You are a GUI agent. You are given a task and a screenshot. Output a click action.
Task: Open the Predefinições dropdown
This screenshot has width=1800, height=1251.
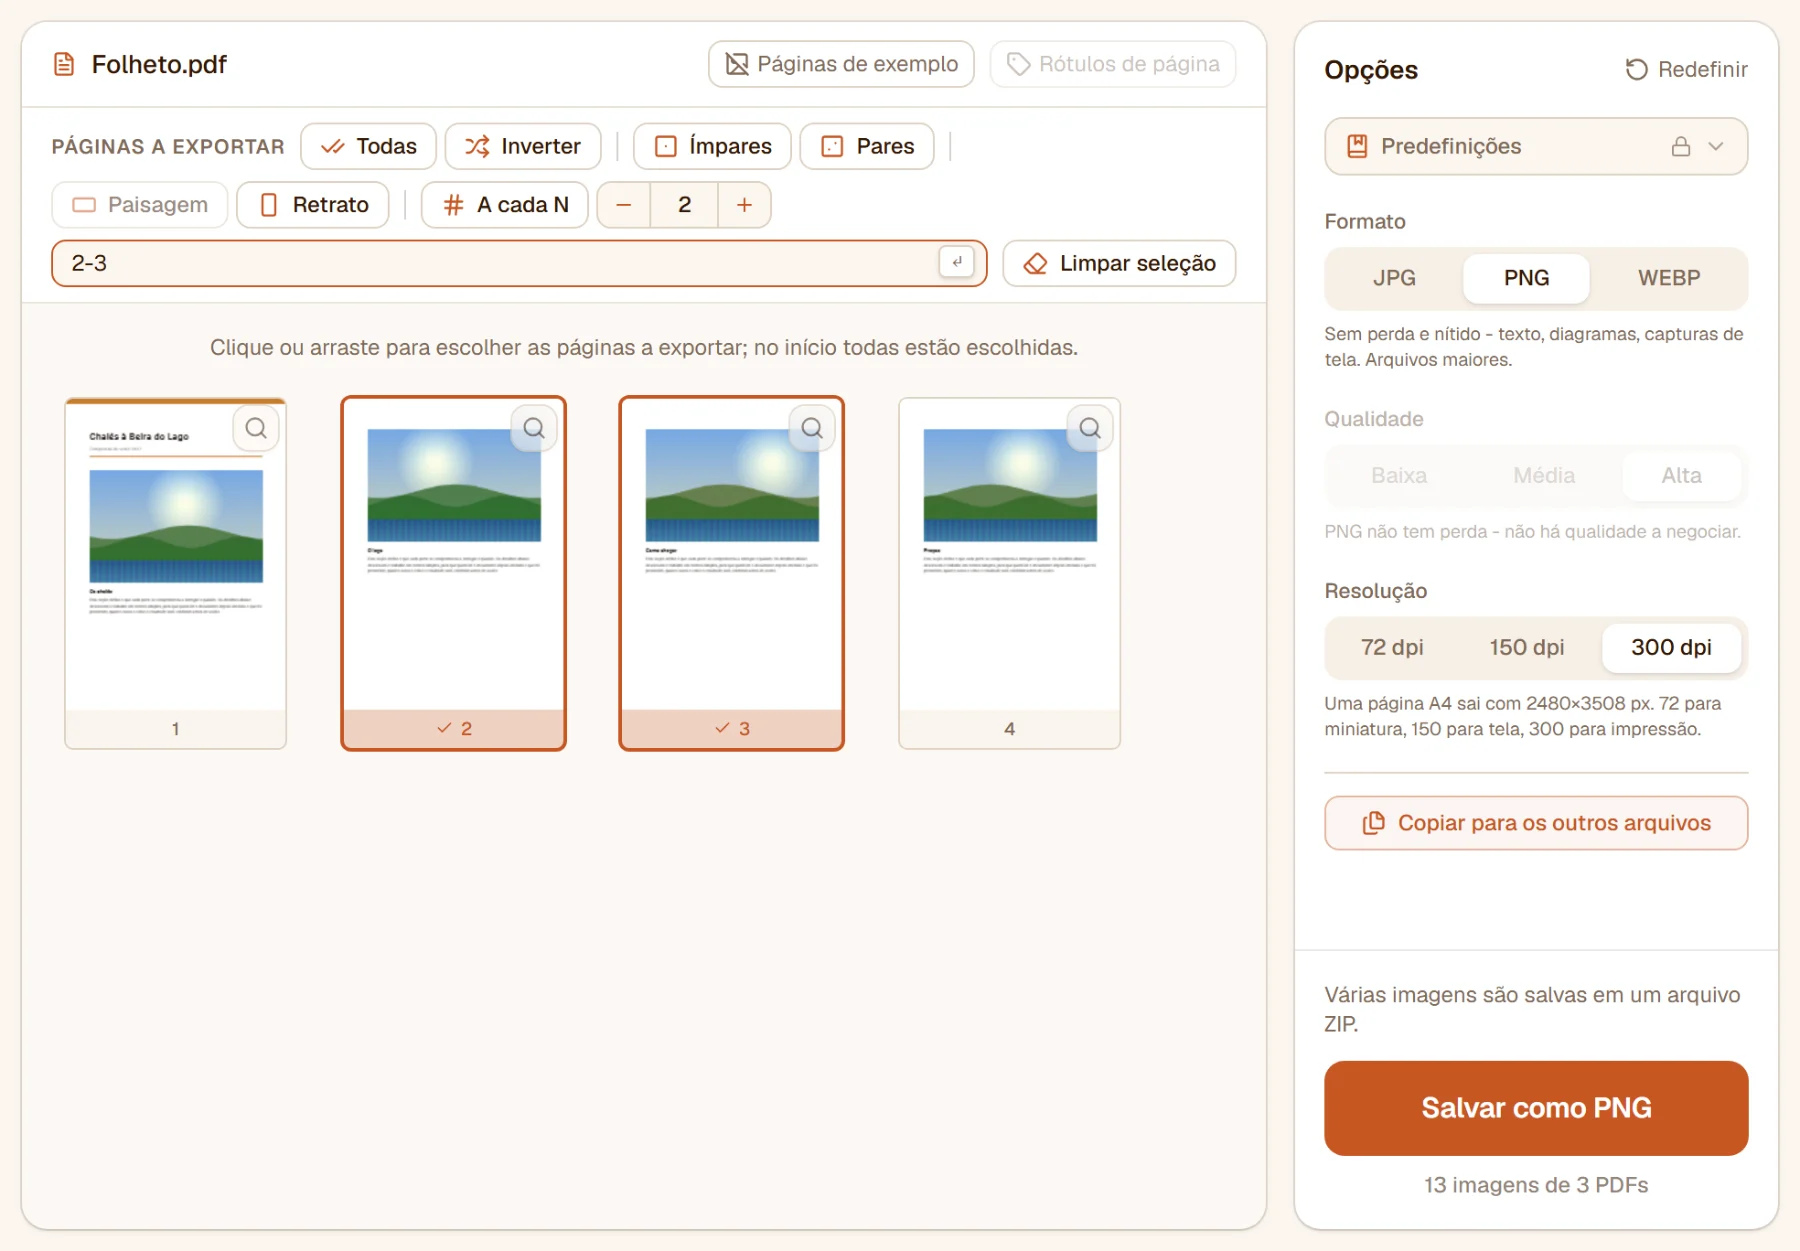(1536, 146)
